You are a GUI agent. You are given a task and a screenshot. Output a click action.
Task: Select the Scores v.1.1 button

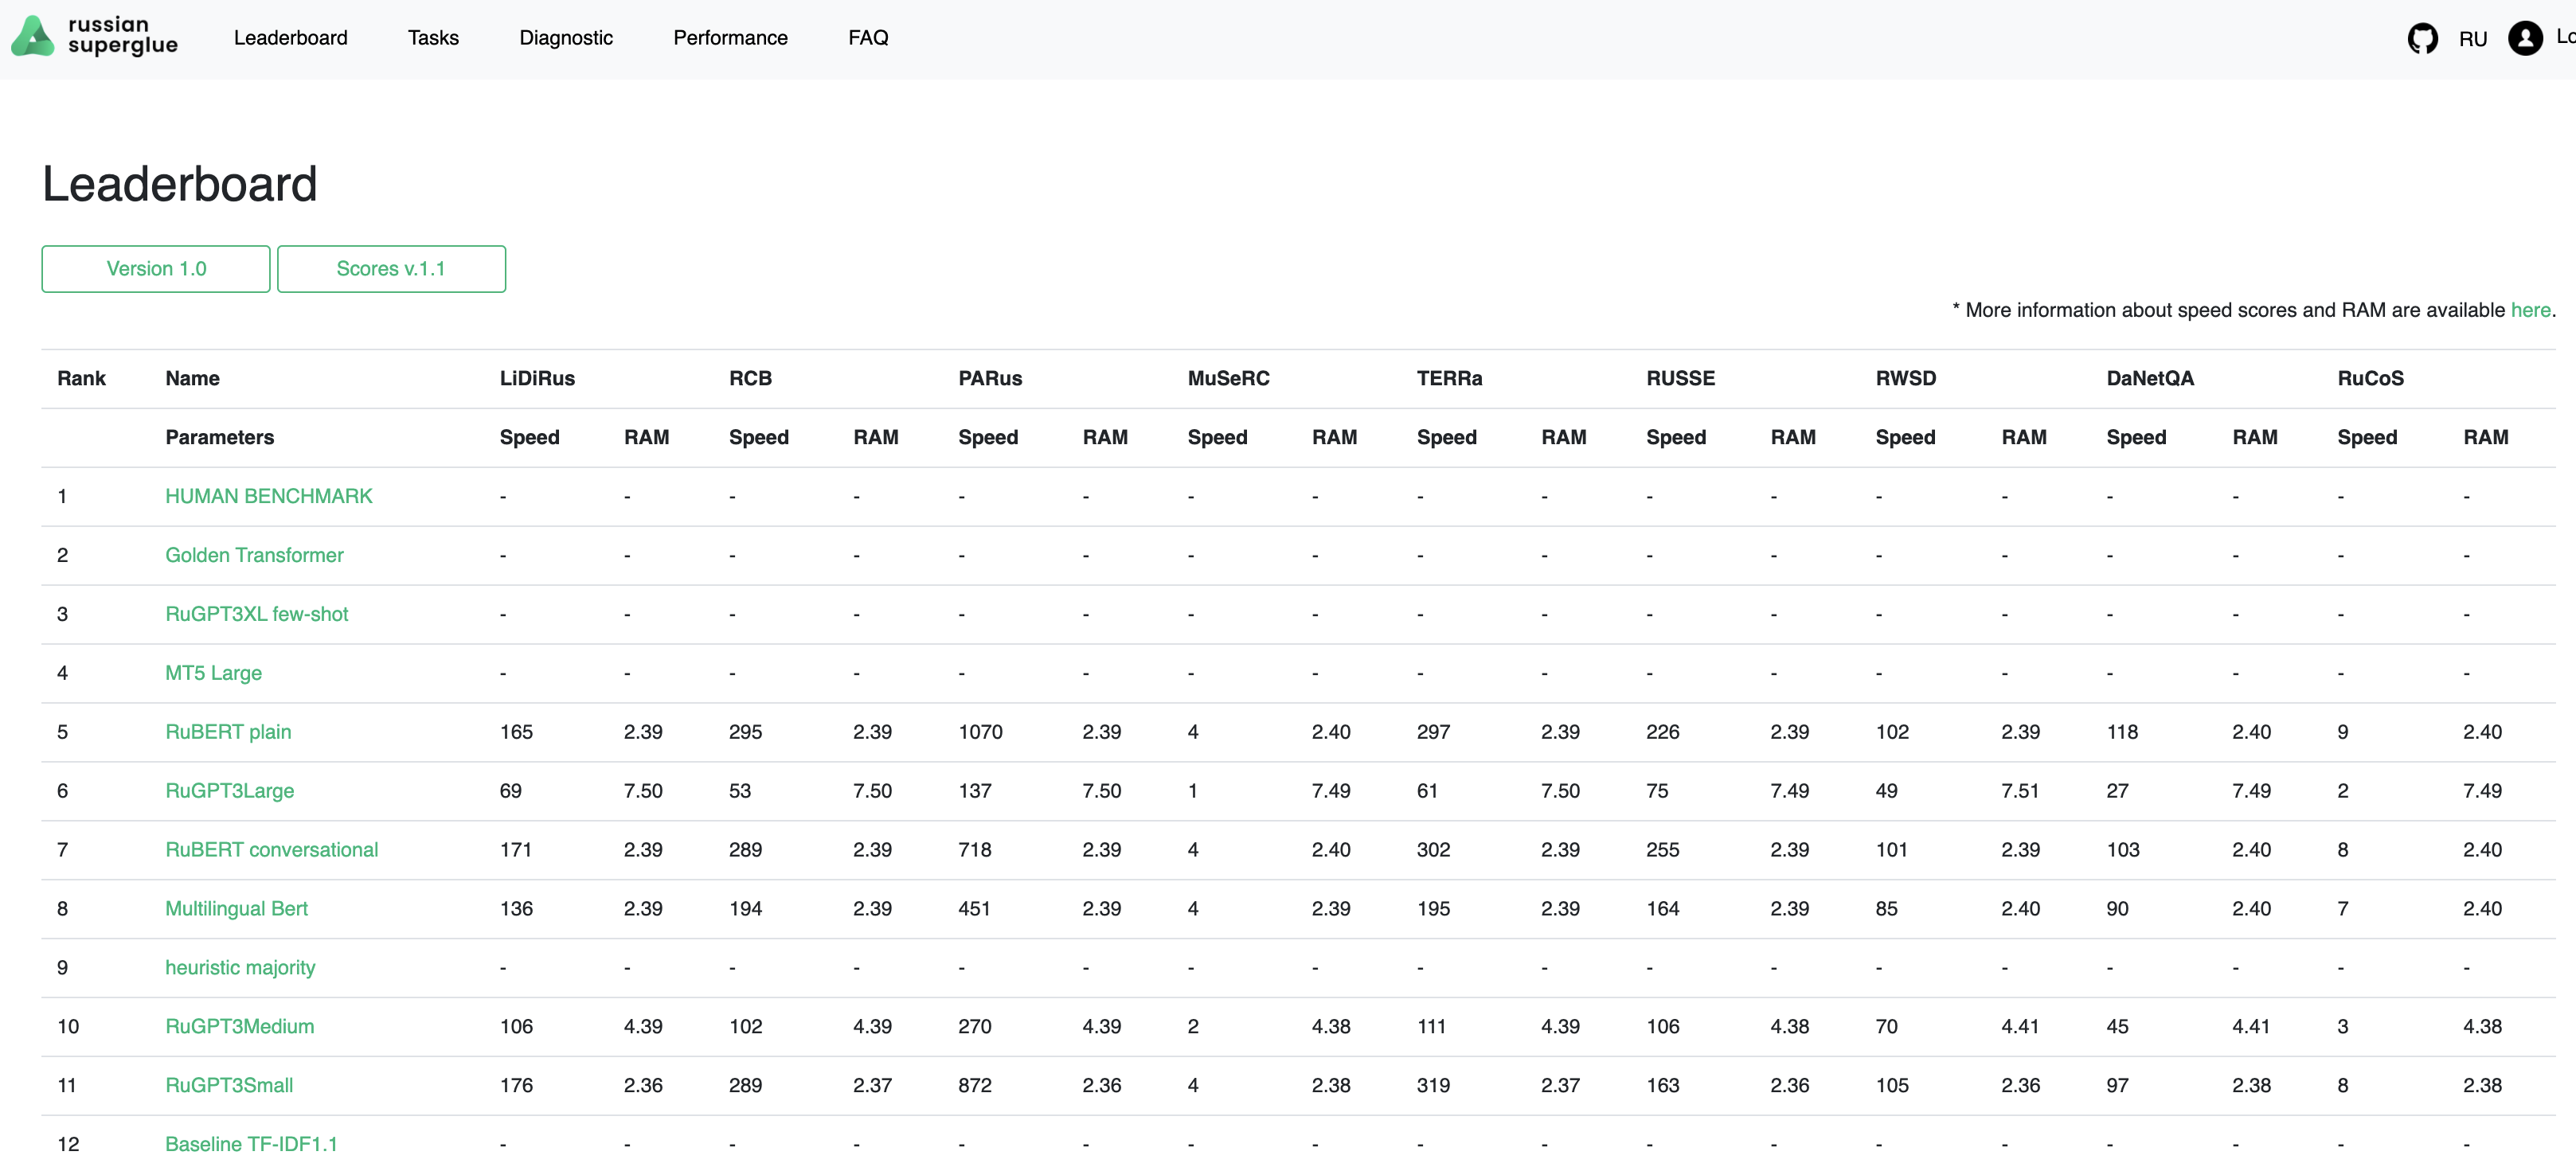391,269
